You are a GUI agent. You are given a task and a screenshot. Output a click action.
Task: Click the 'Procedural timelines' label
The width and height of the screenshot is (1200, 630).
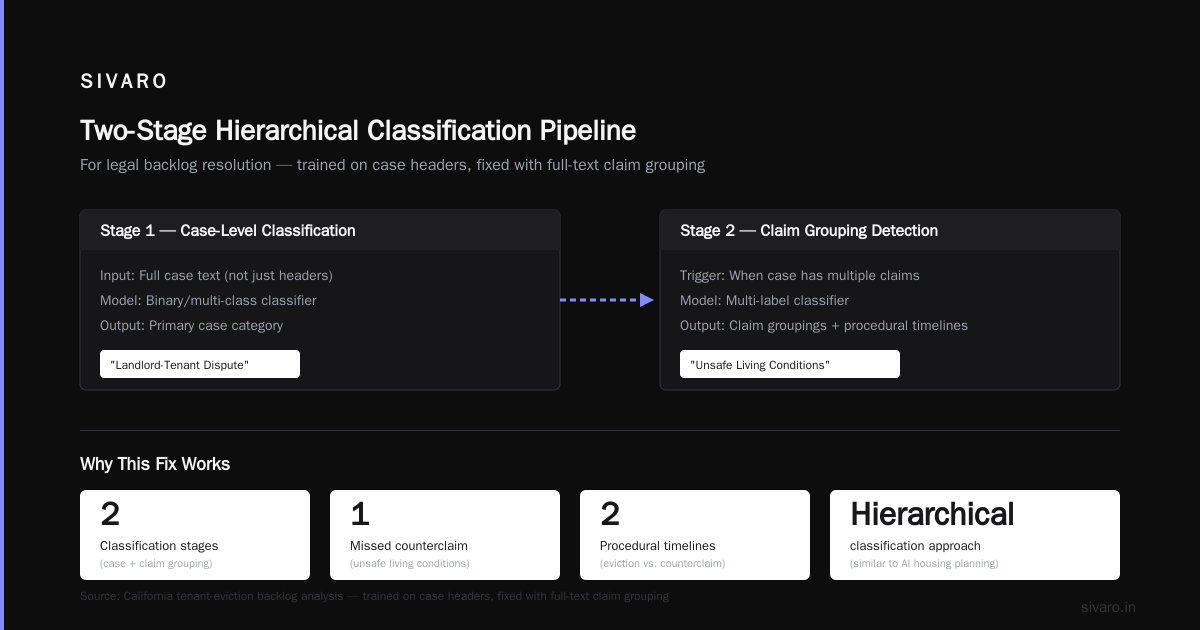658,546
